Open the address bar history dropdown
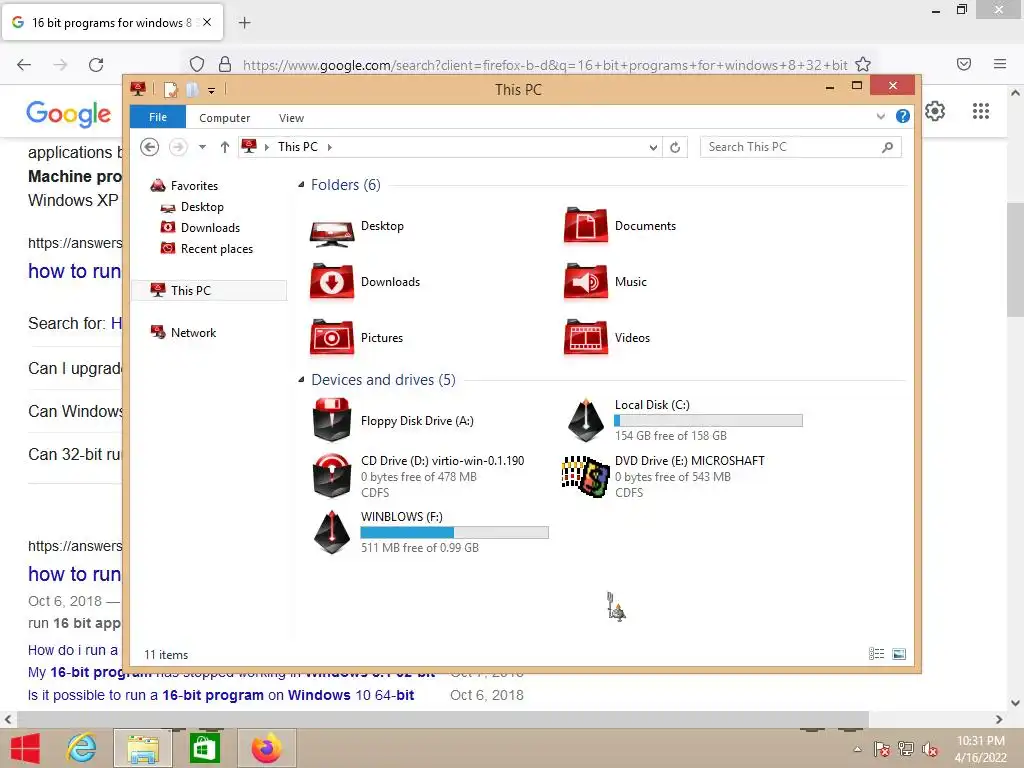The image size is (1024, 768). click(652, 148)
